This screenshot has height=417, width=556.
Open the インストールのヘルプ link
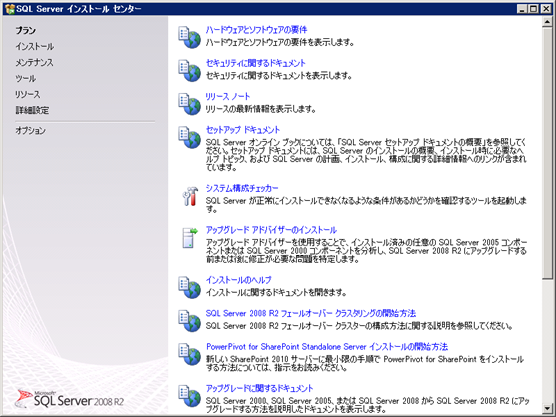click(239, 280)
